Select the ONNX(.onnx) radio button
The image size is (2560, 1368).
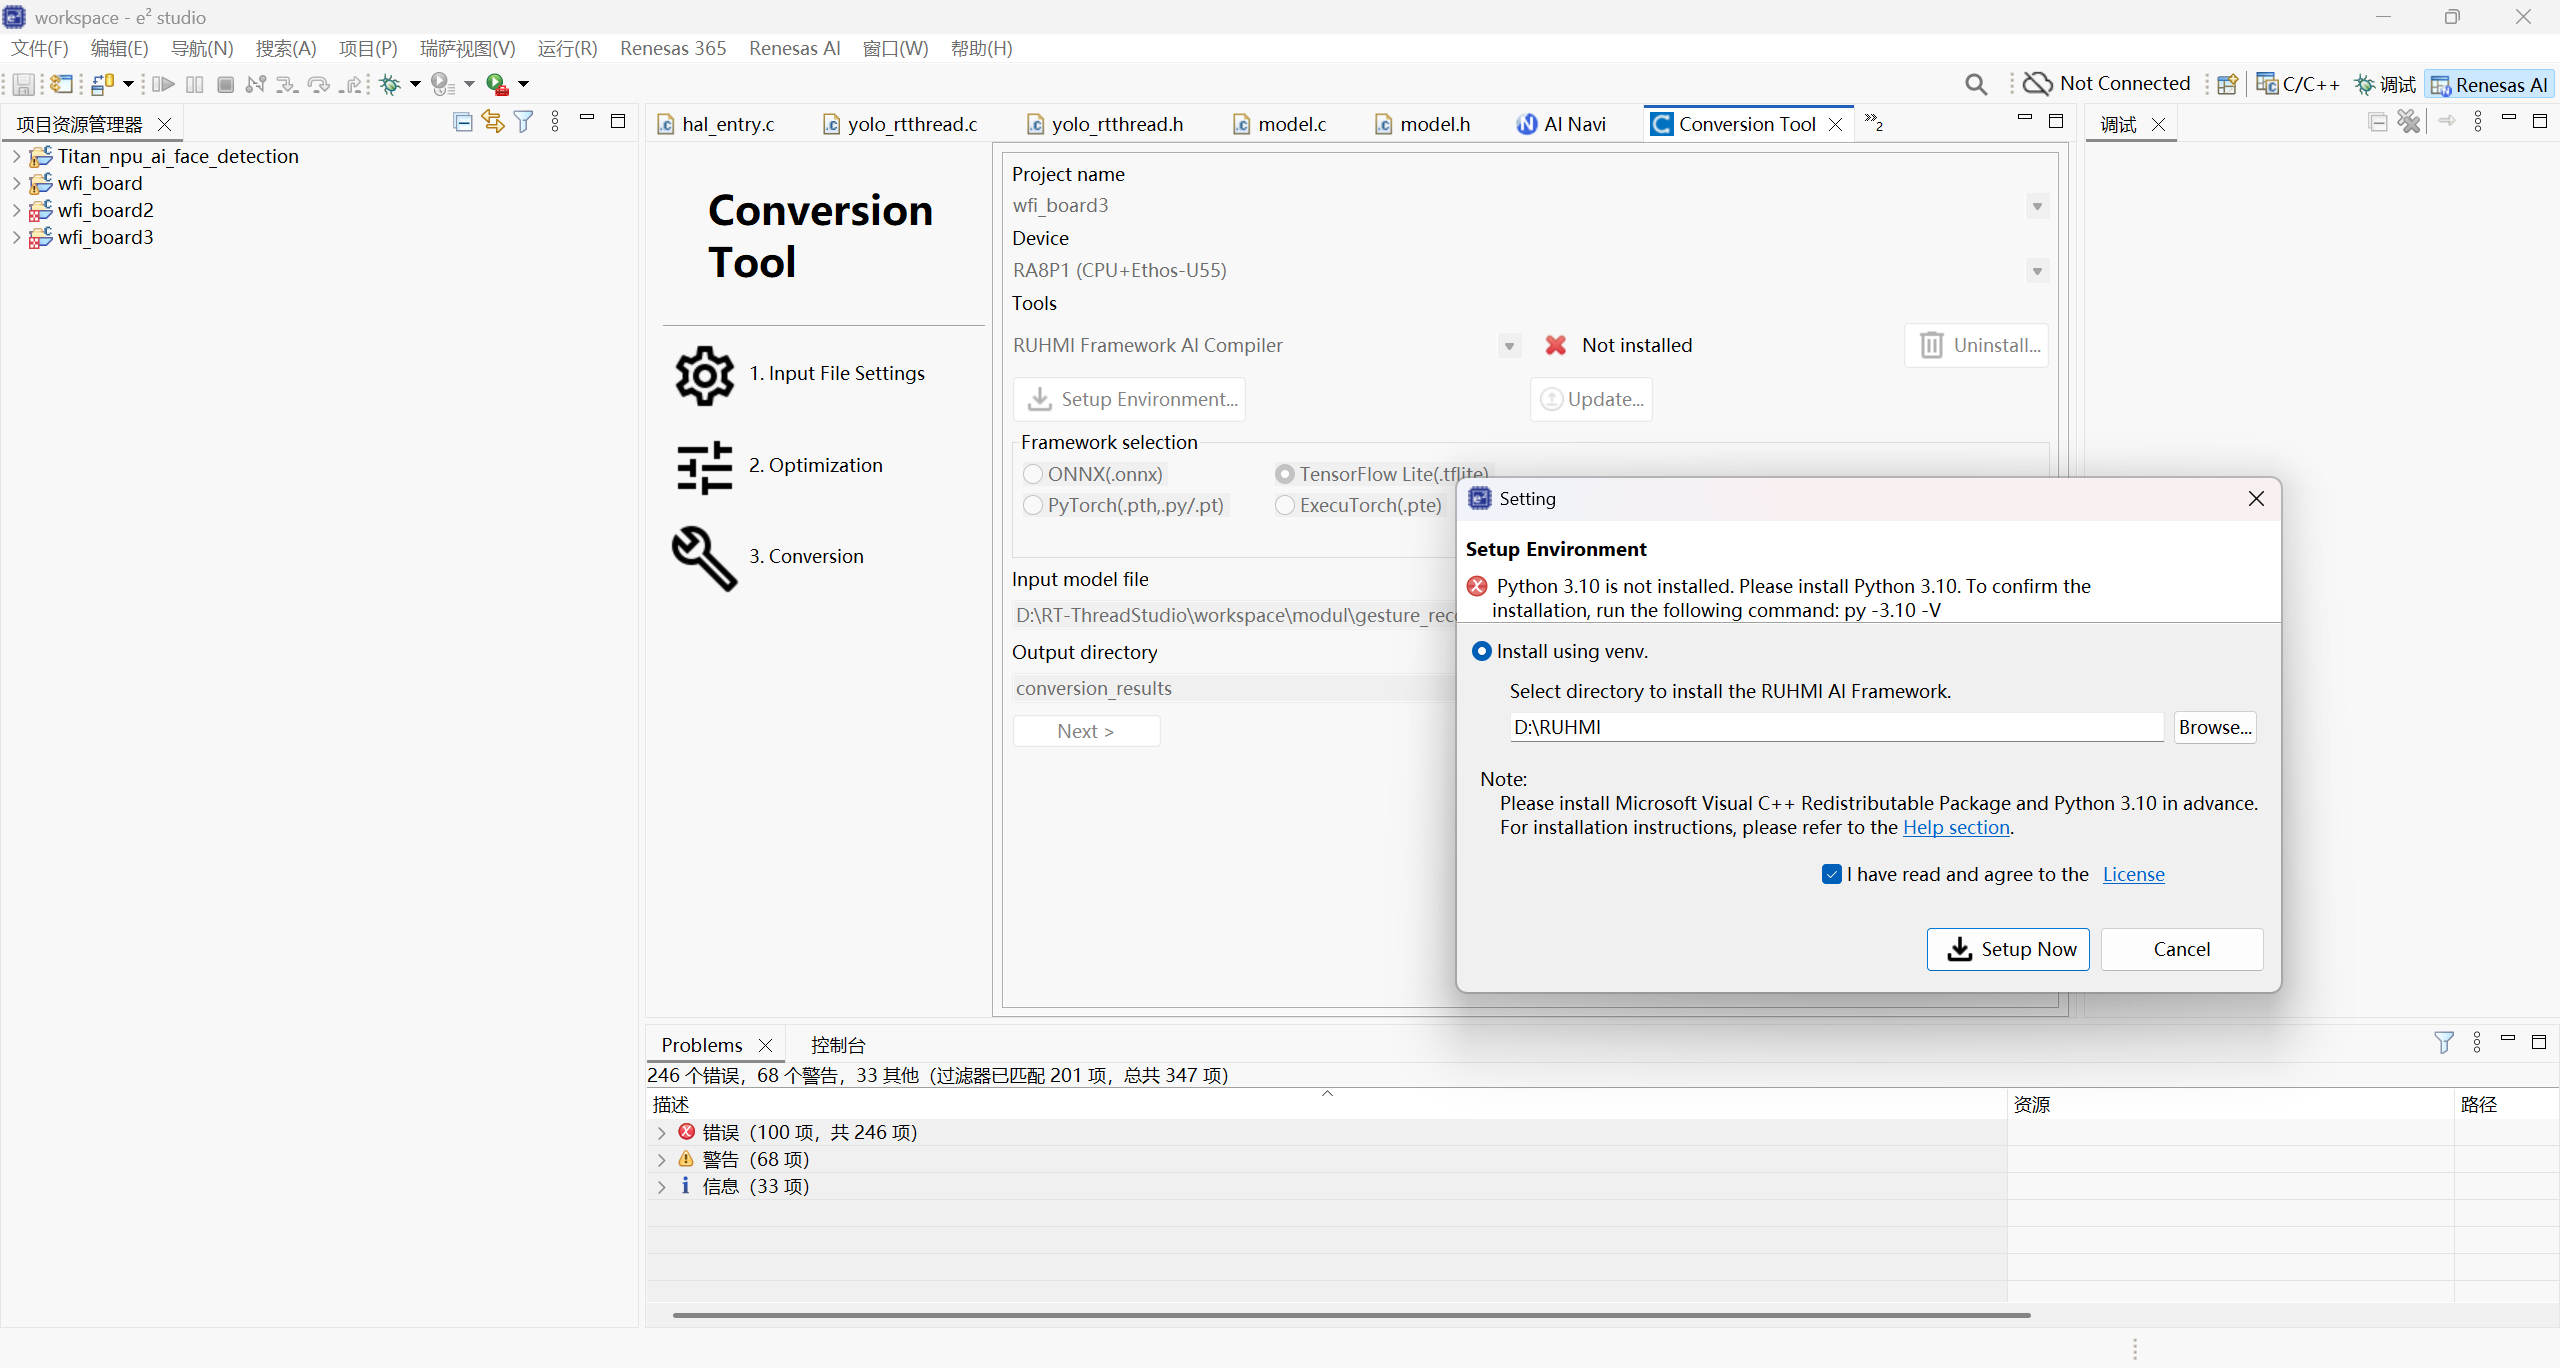[1033, 474]
